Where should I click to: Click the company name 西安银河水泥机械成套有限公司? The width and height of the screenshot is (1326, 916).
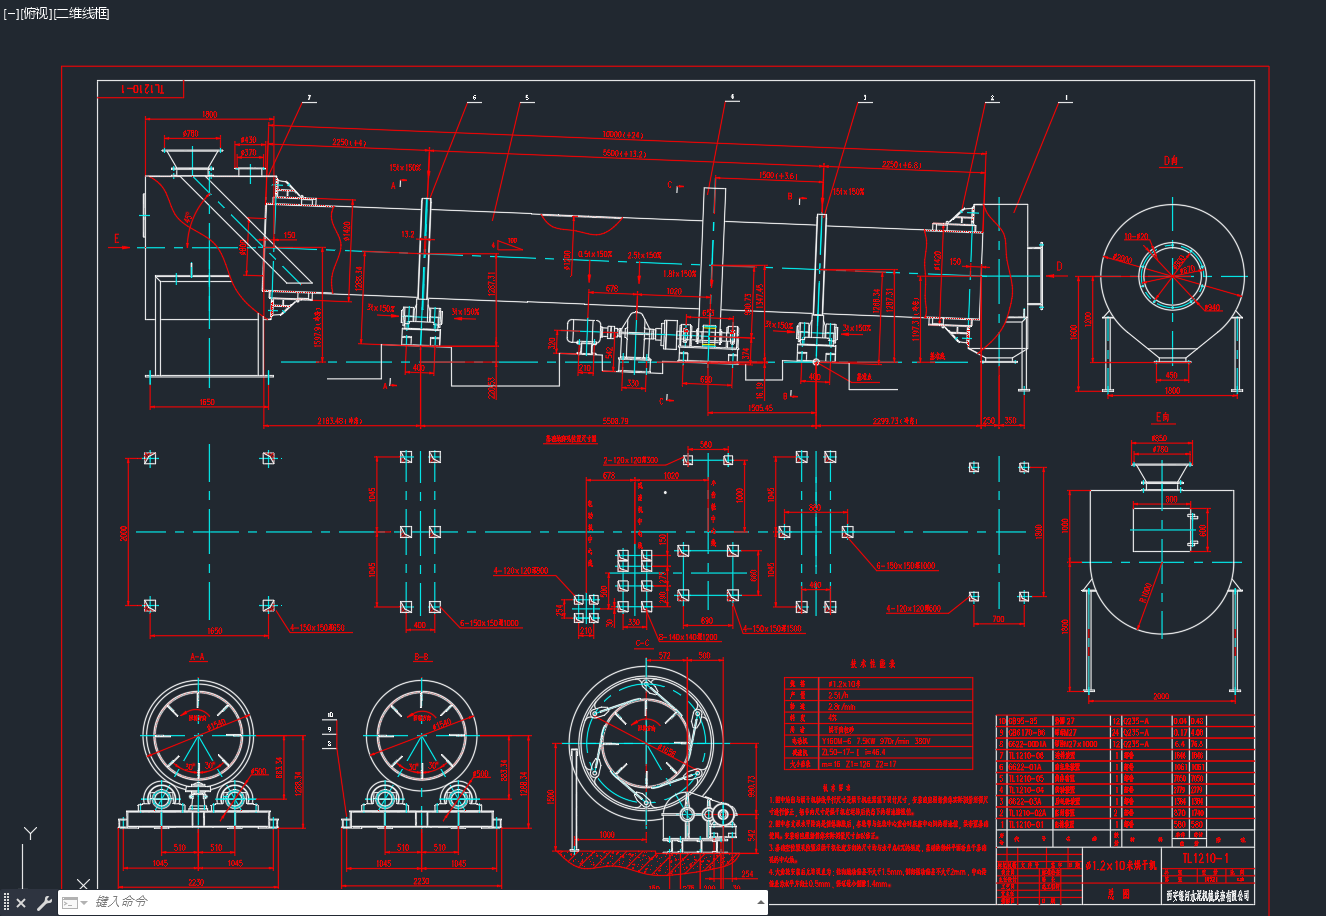(1209, 895)
